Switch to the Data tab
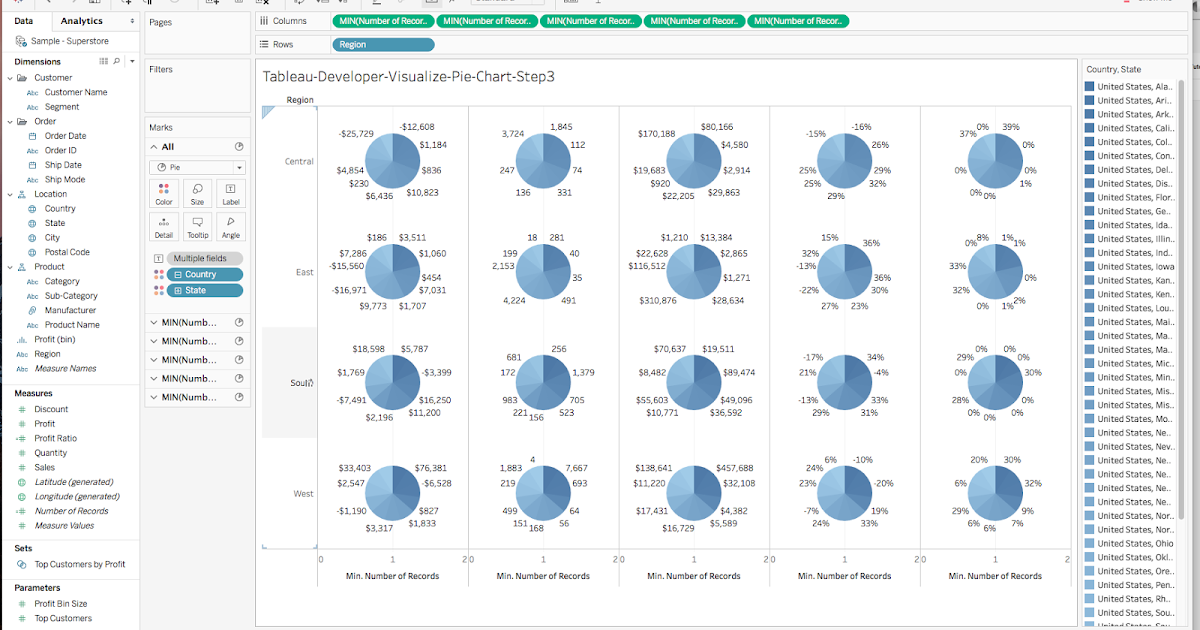This screenshot has height=630, width=1200. point(23,20)
